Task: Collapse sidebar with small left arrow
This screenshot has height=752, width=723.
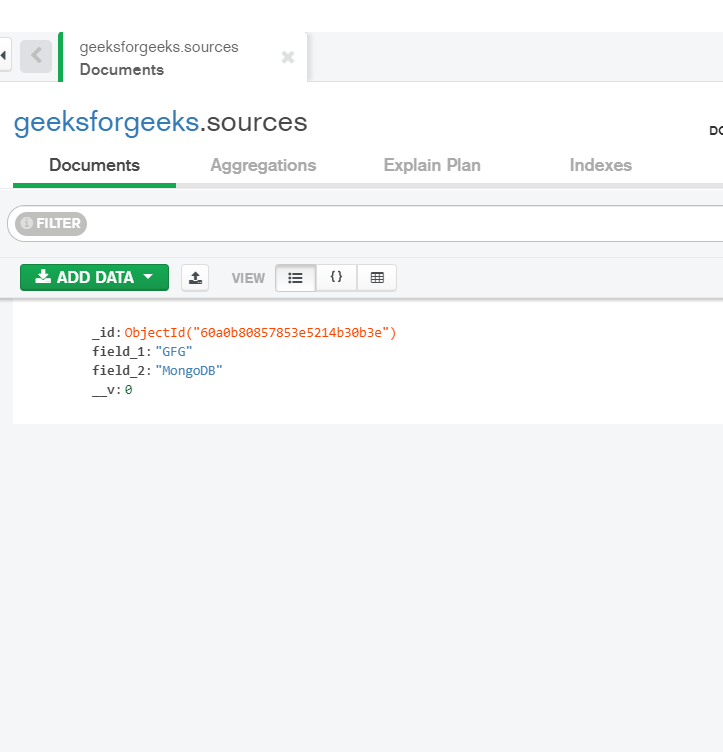Action: coord(4,56)
